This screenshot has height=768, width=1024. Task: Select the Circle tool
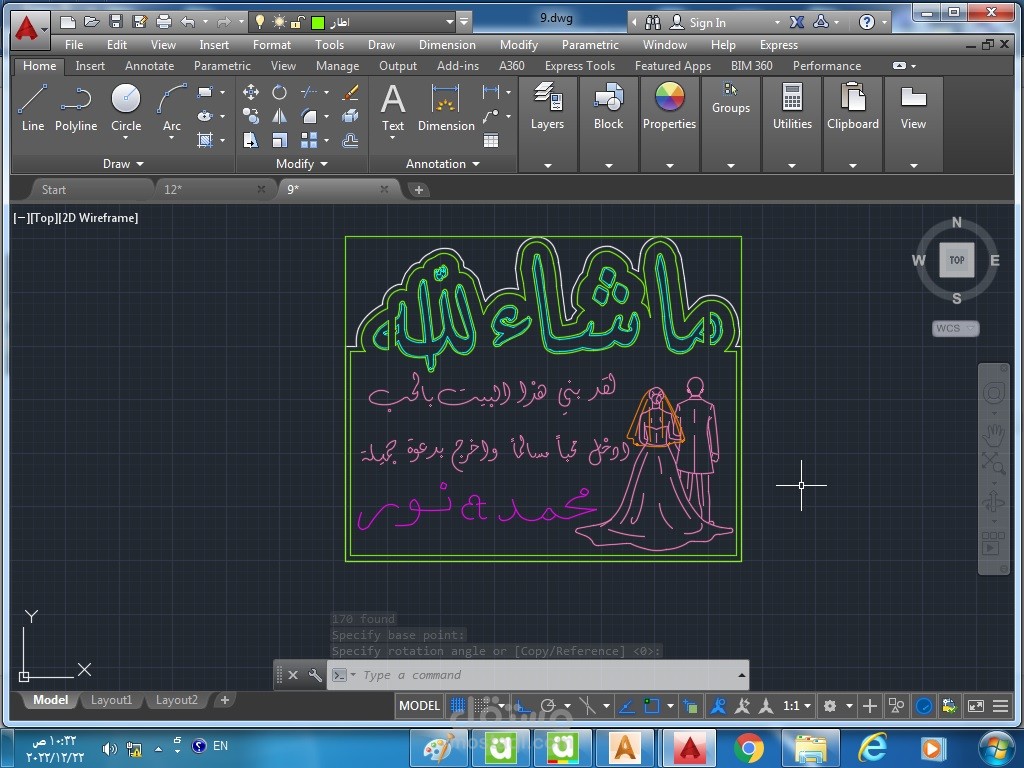[x=126, y=107]
